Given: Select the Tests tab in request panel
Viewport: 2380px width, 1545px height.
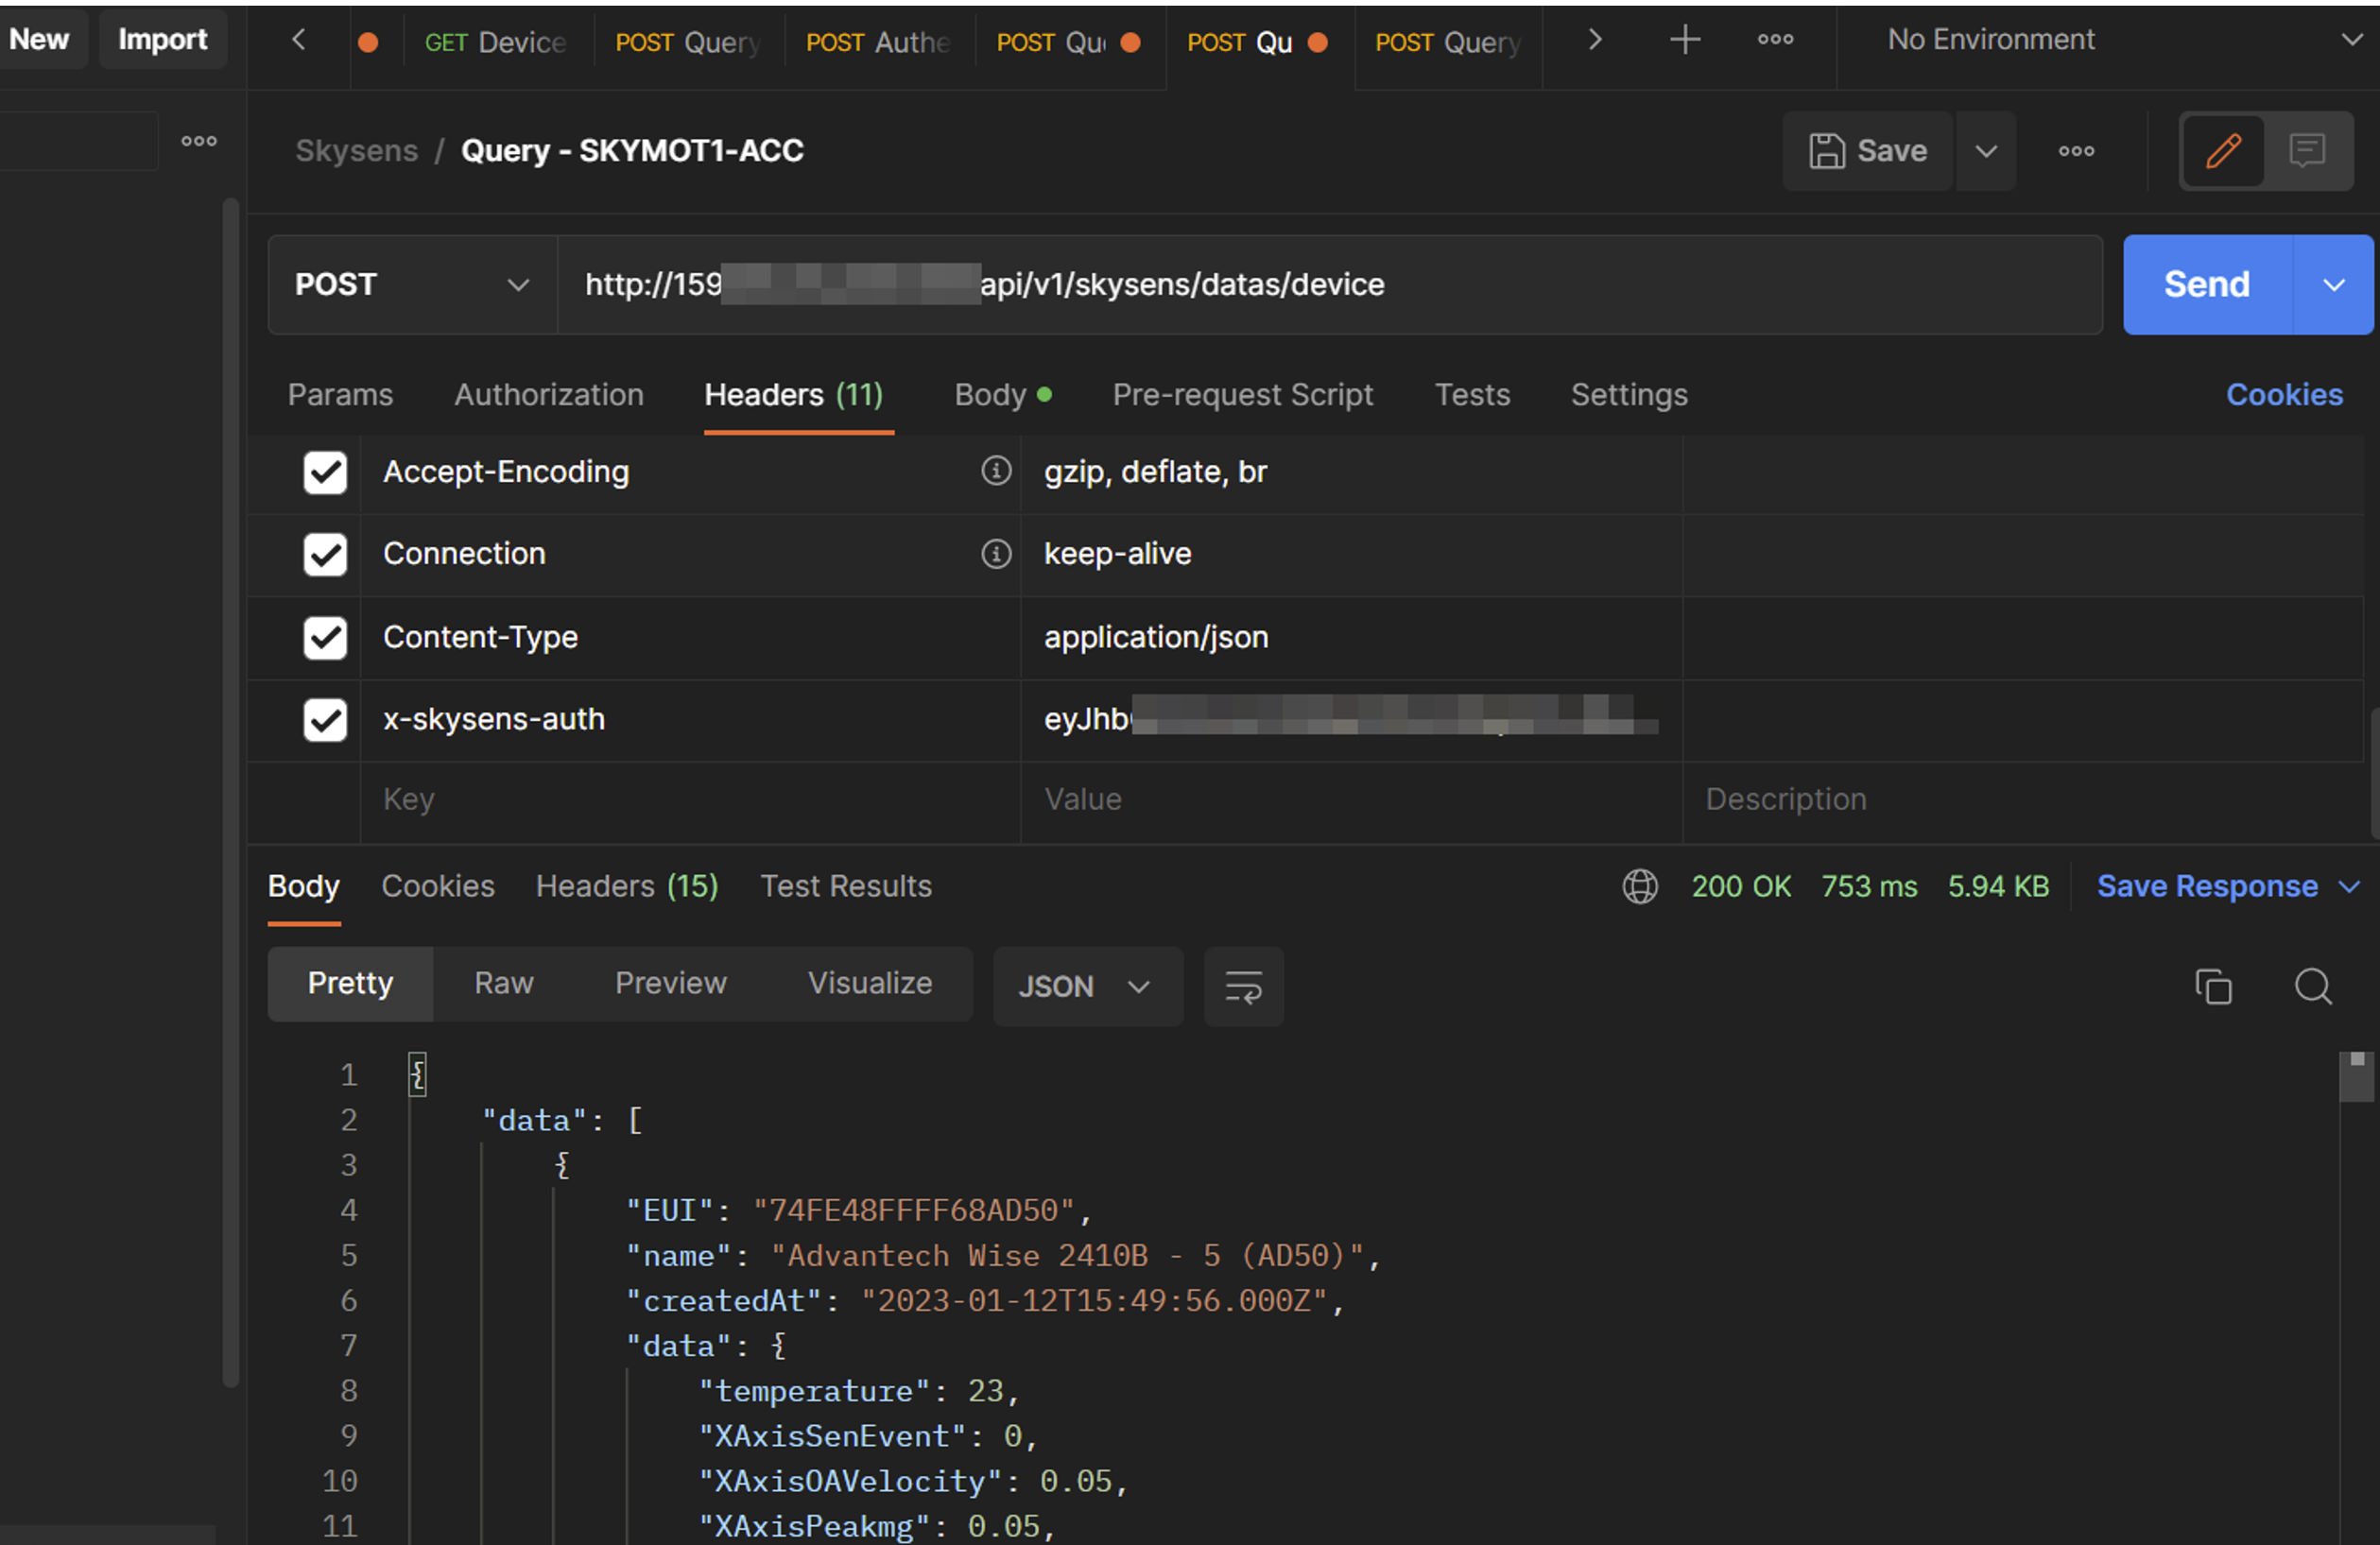Looking at the screenshot, I should [1473, 394].
